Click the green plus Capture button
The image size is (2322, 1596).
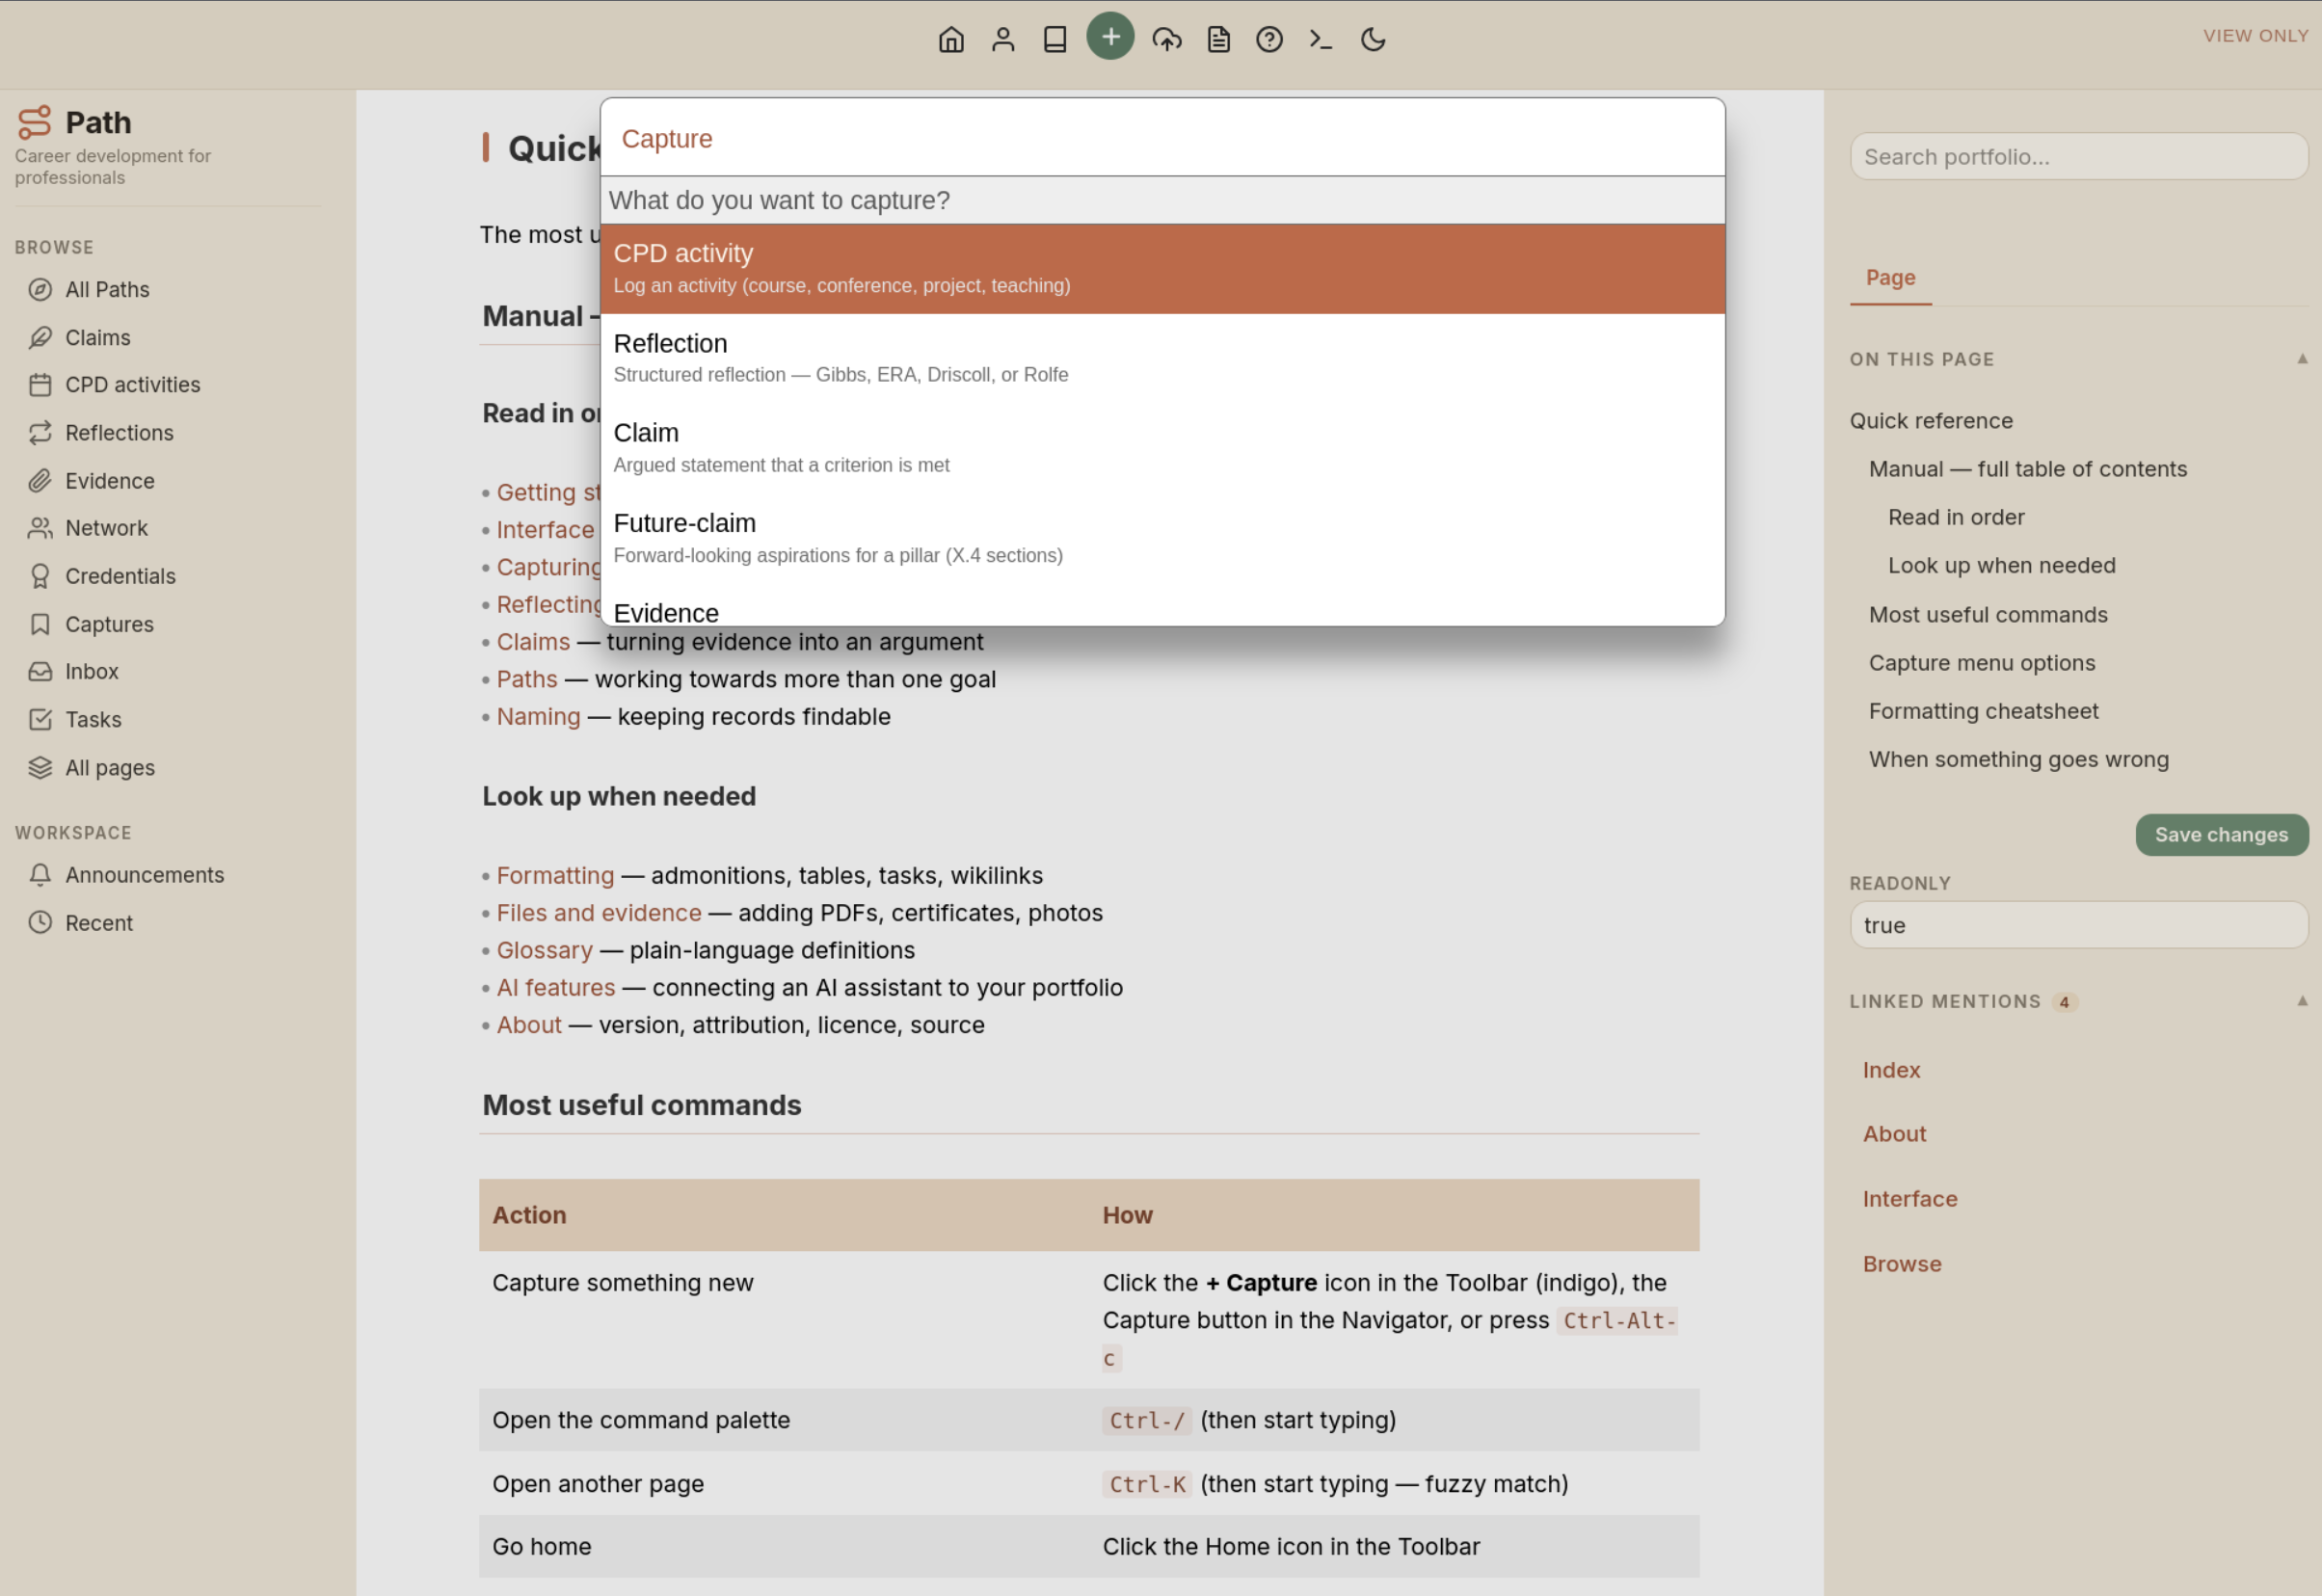click(1110, 37)
